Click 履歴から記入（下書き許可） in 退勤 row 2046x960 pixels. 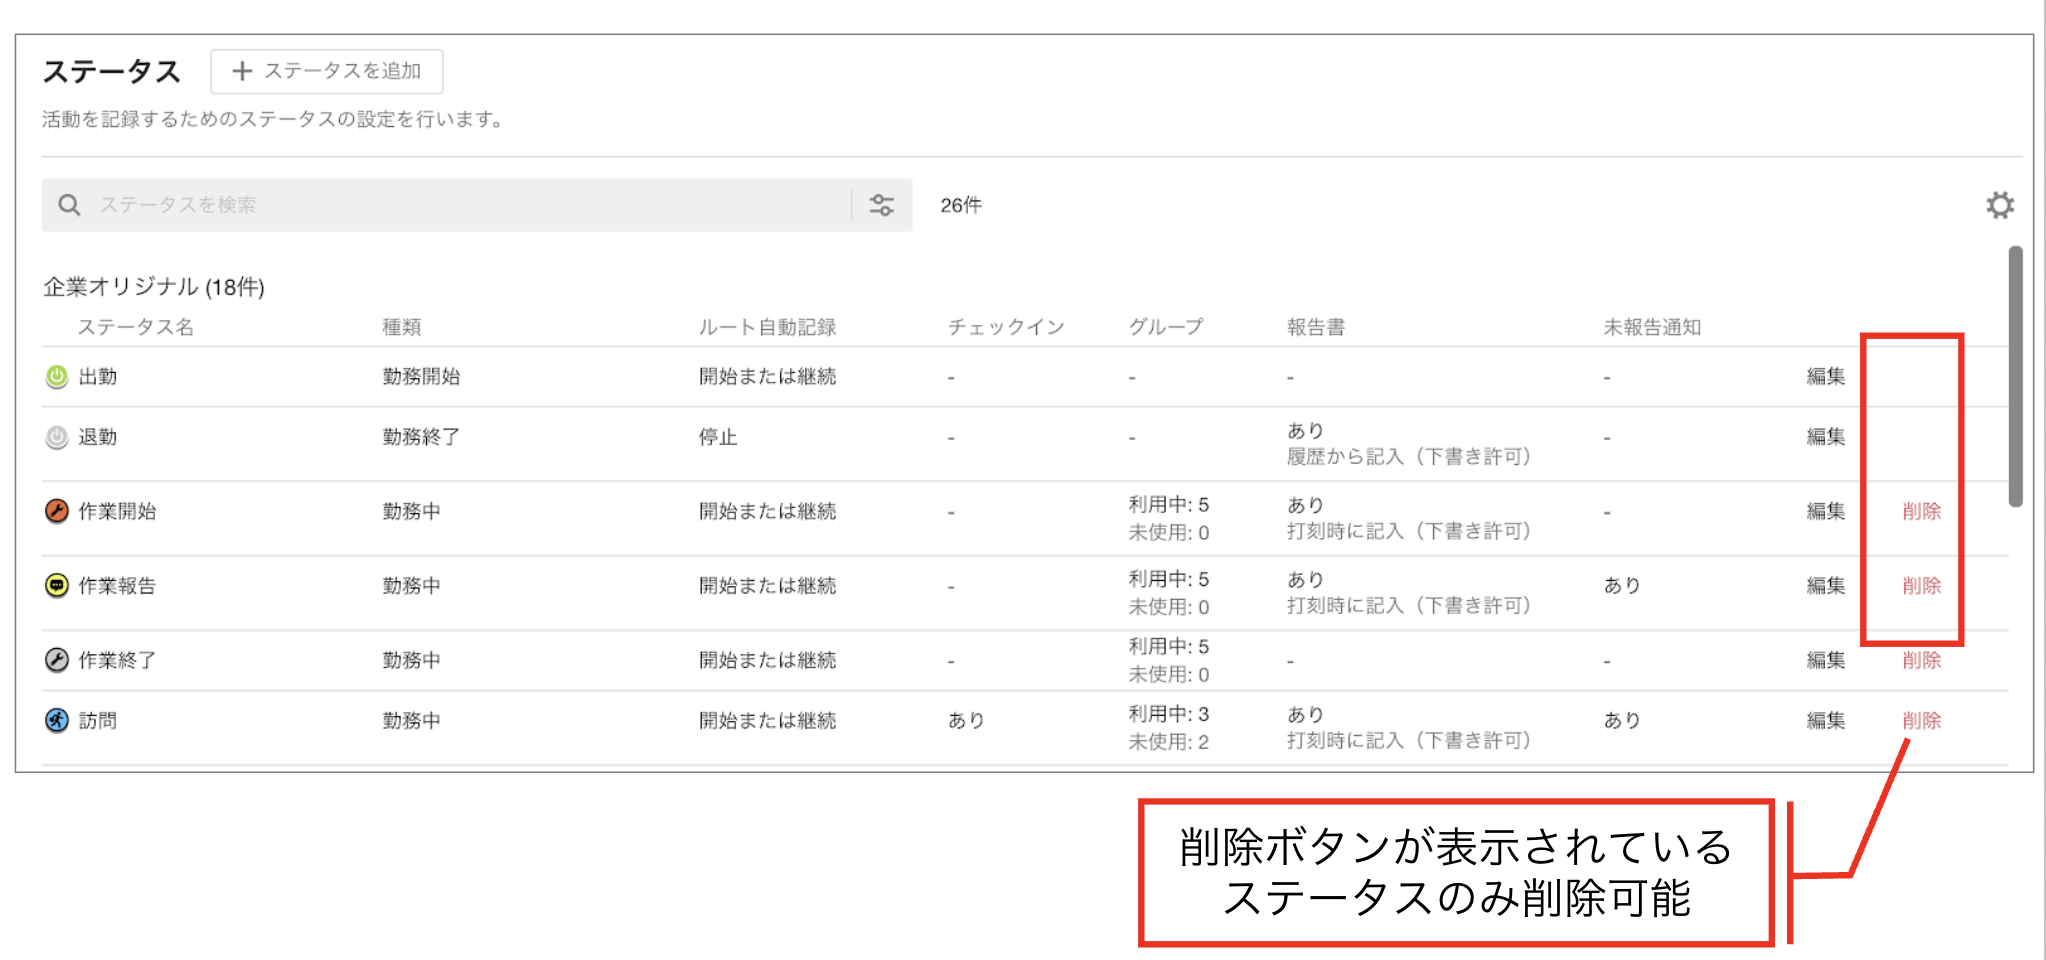tap(1408, 457)
